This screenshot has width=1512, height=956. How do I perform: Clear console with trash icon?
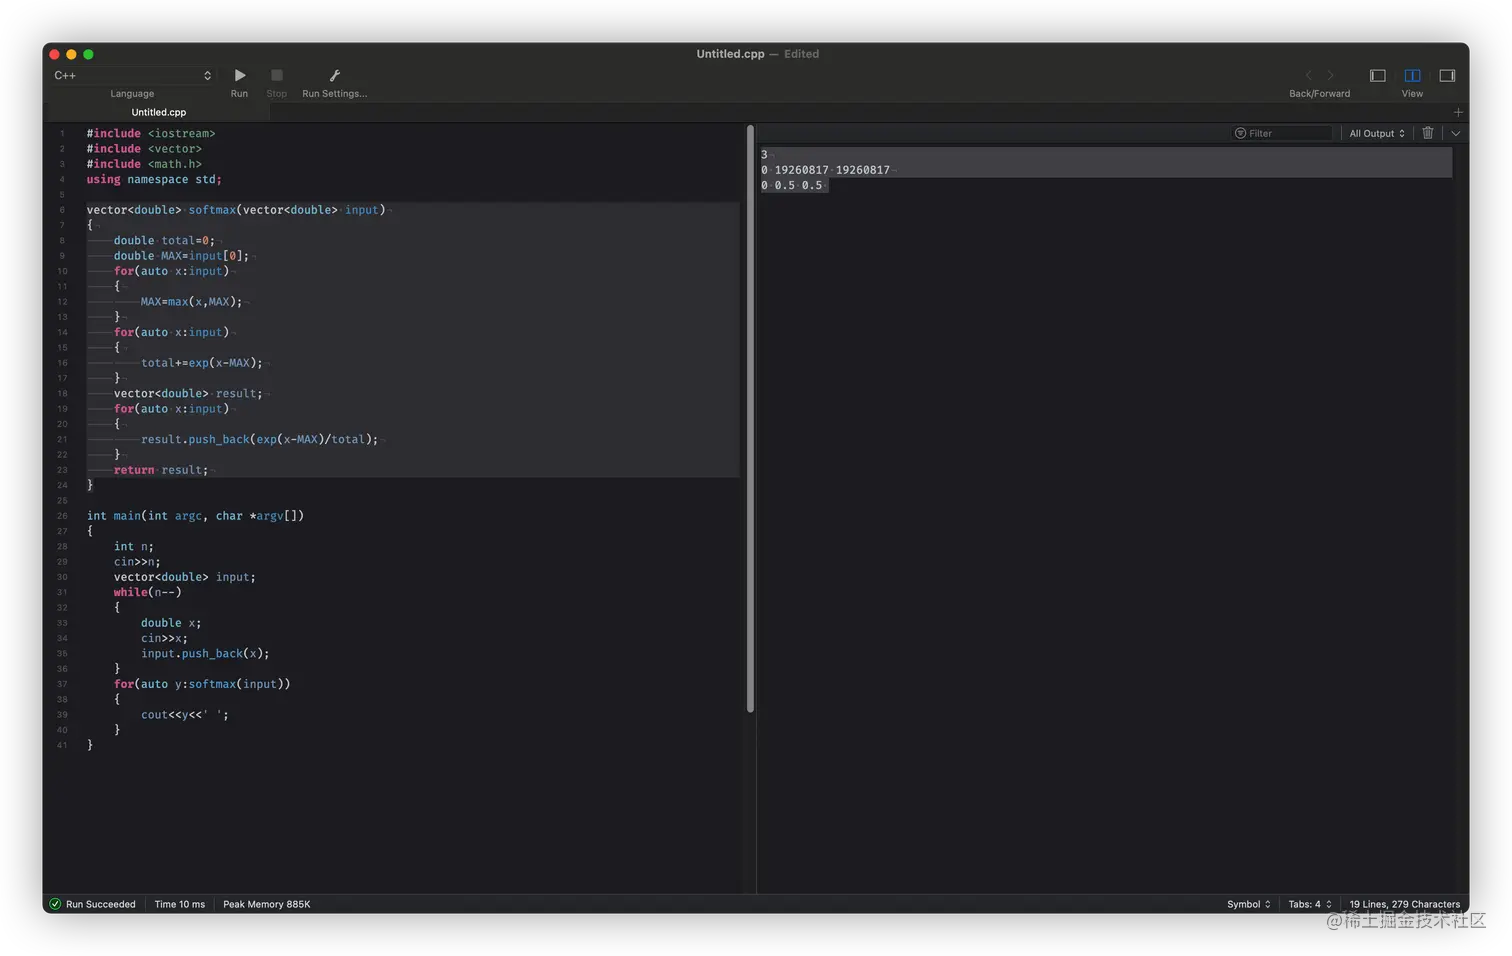(1428, 133)
